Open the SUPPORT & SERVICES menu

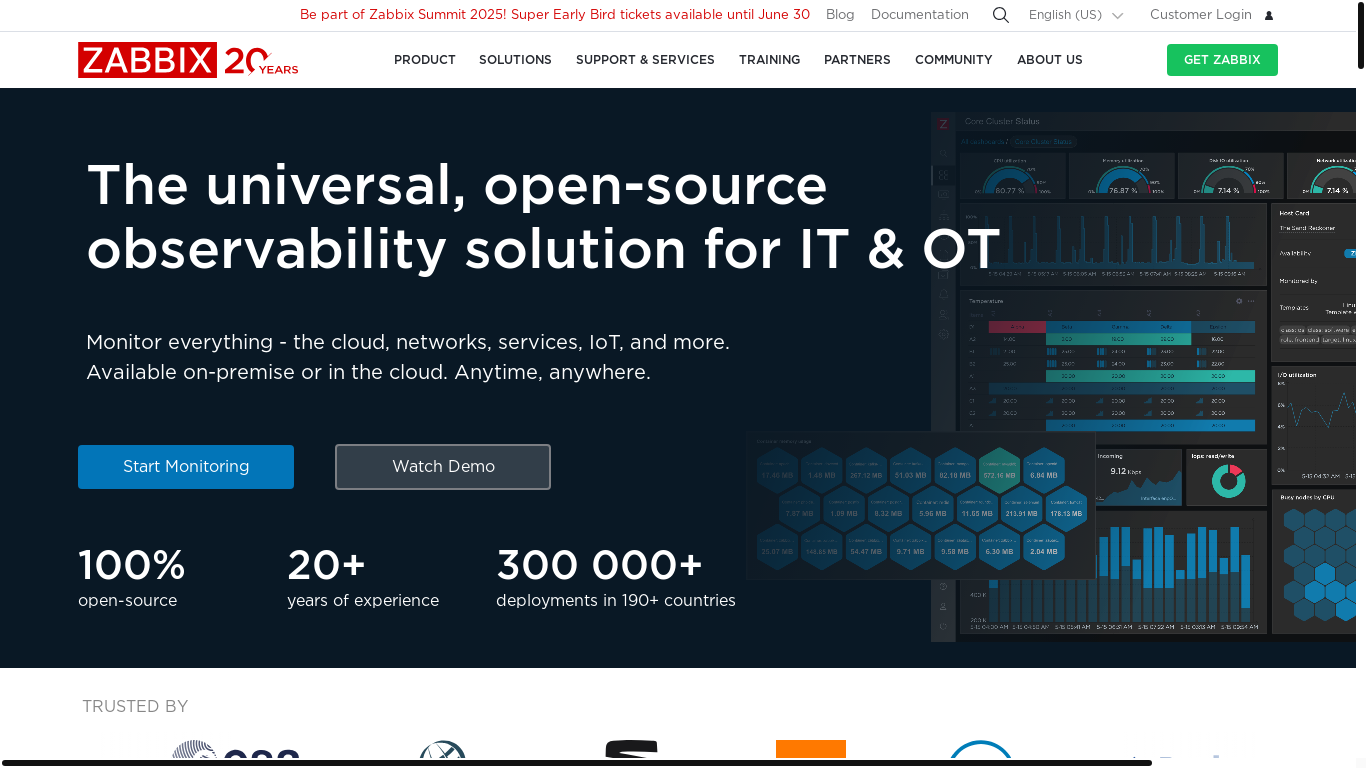645,60
